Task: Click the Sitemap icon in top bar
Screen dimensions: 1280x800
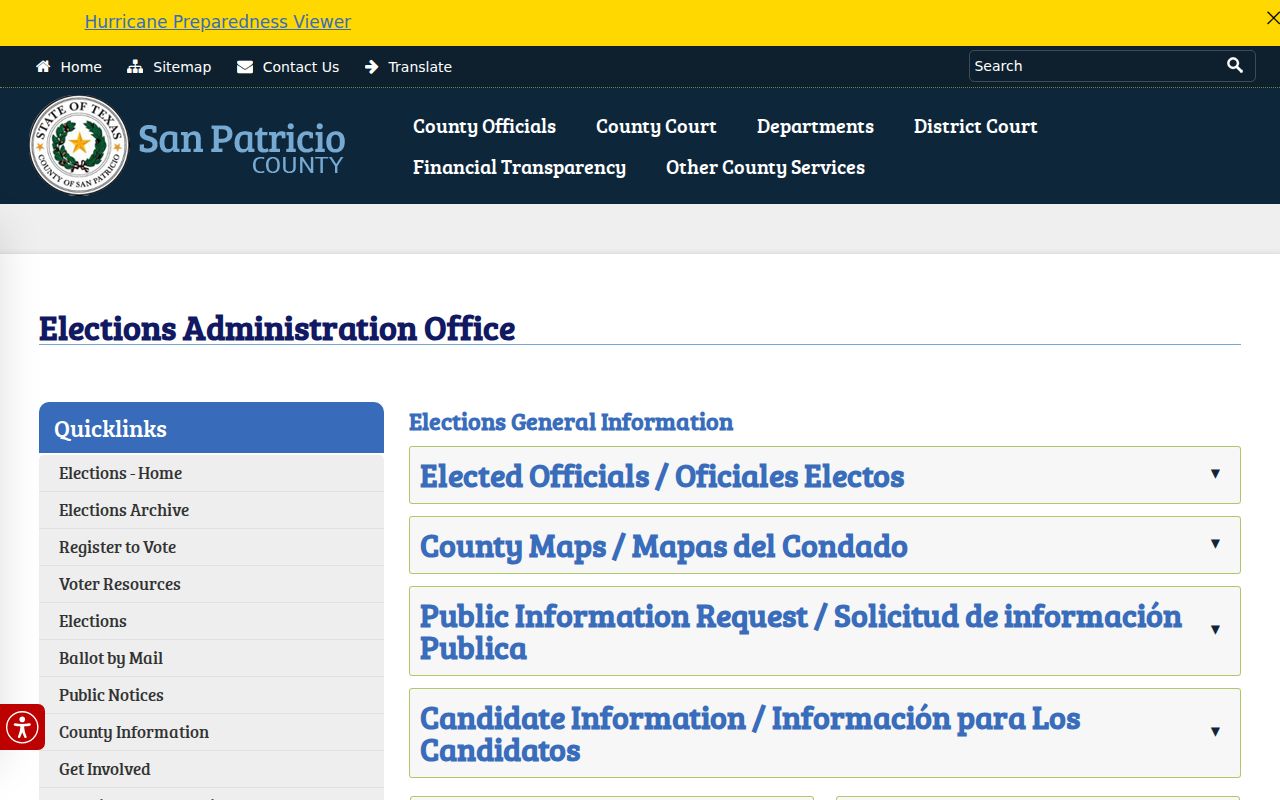Action: click(x=135, y=67)
